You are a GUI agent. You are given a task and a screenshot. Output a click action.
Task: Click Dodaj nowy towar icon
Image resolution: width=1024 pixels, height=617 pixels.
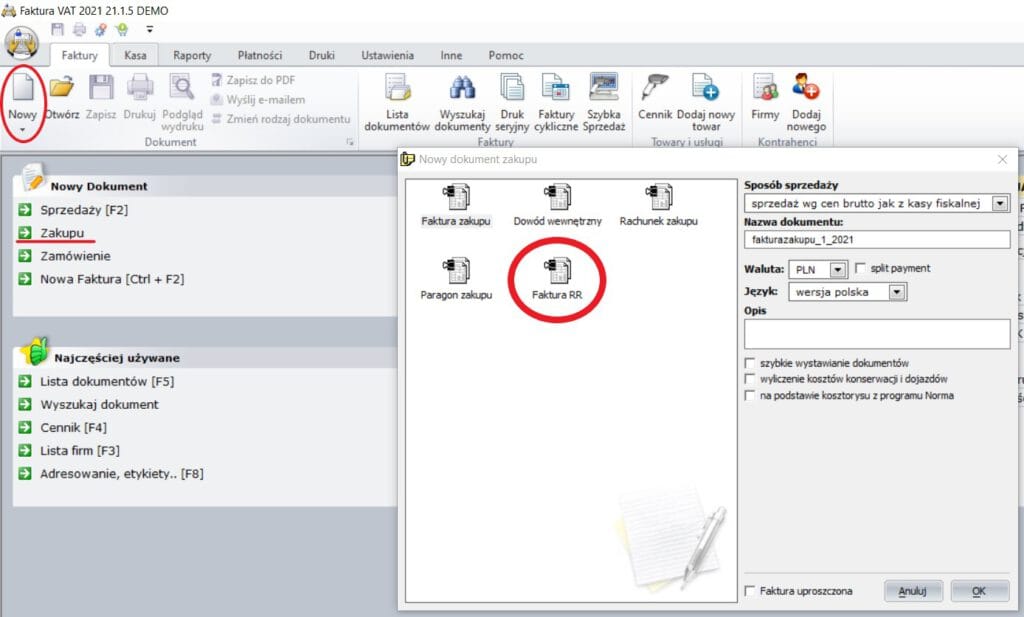click(x=705, y=92)
